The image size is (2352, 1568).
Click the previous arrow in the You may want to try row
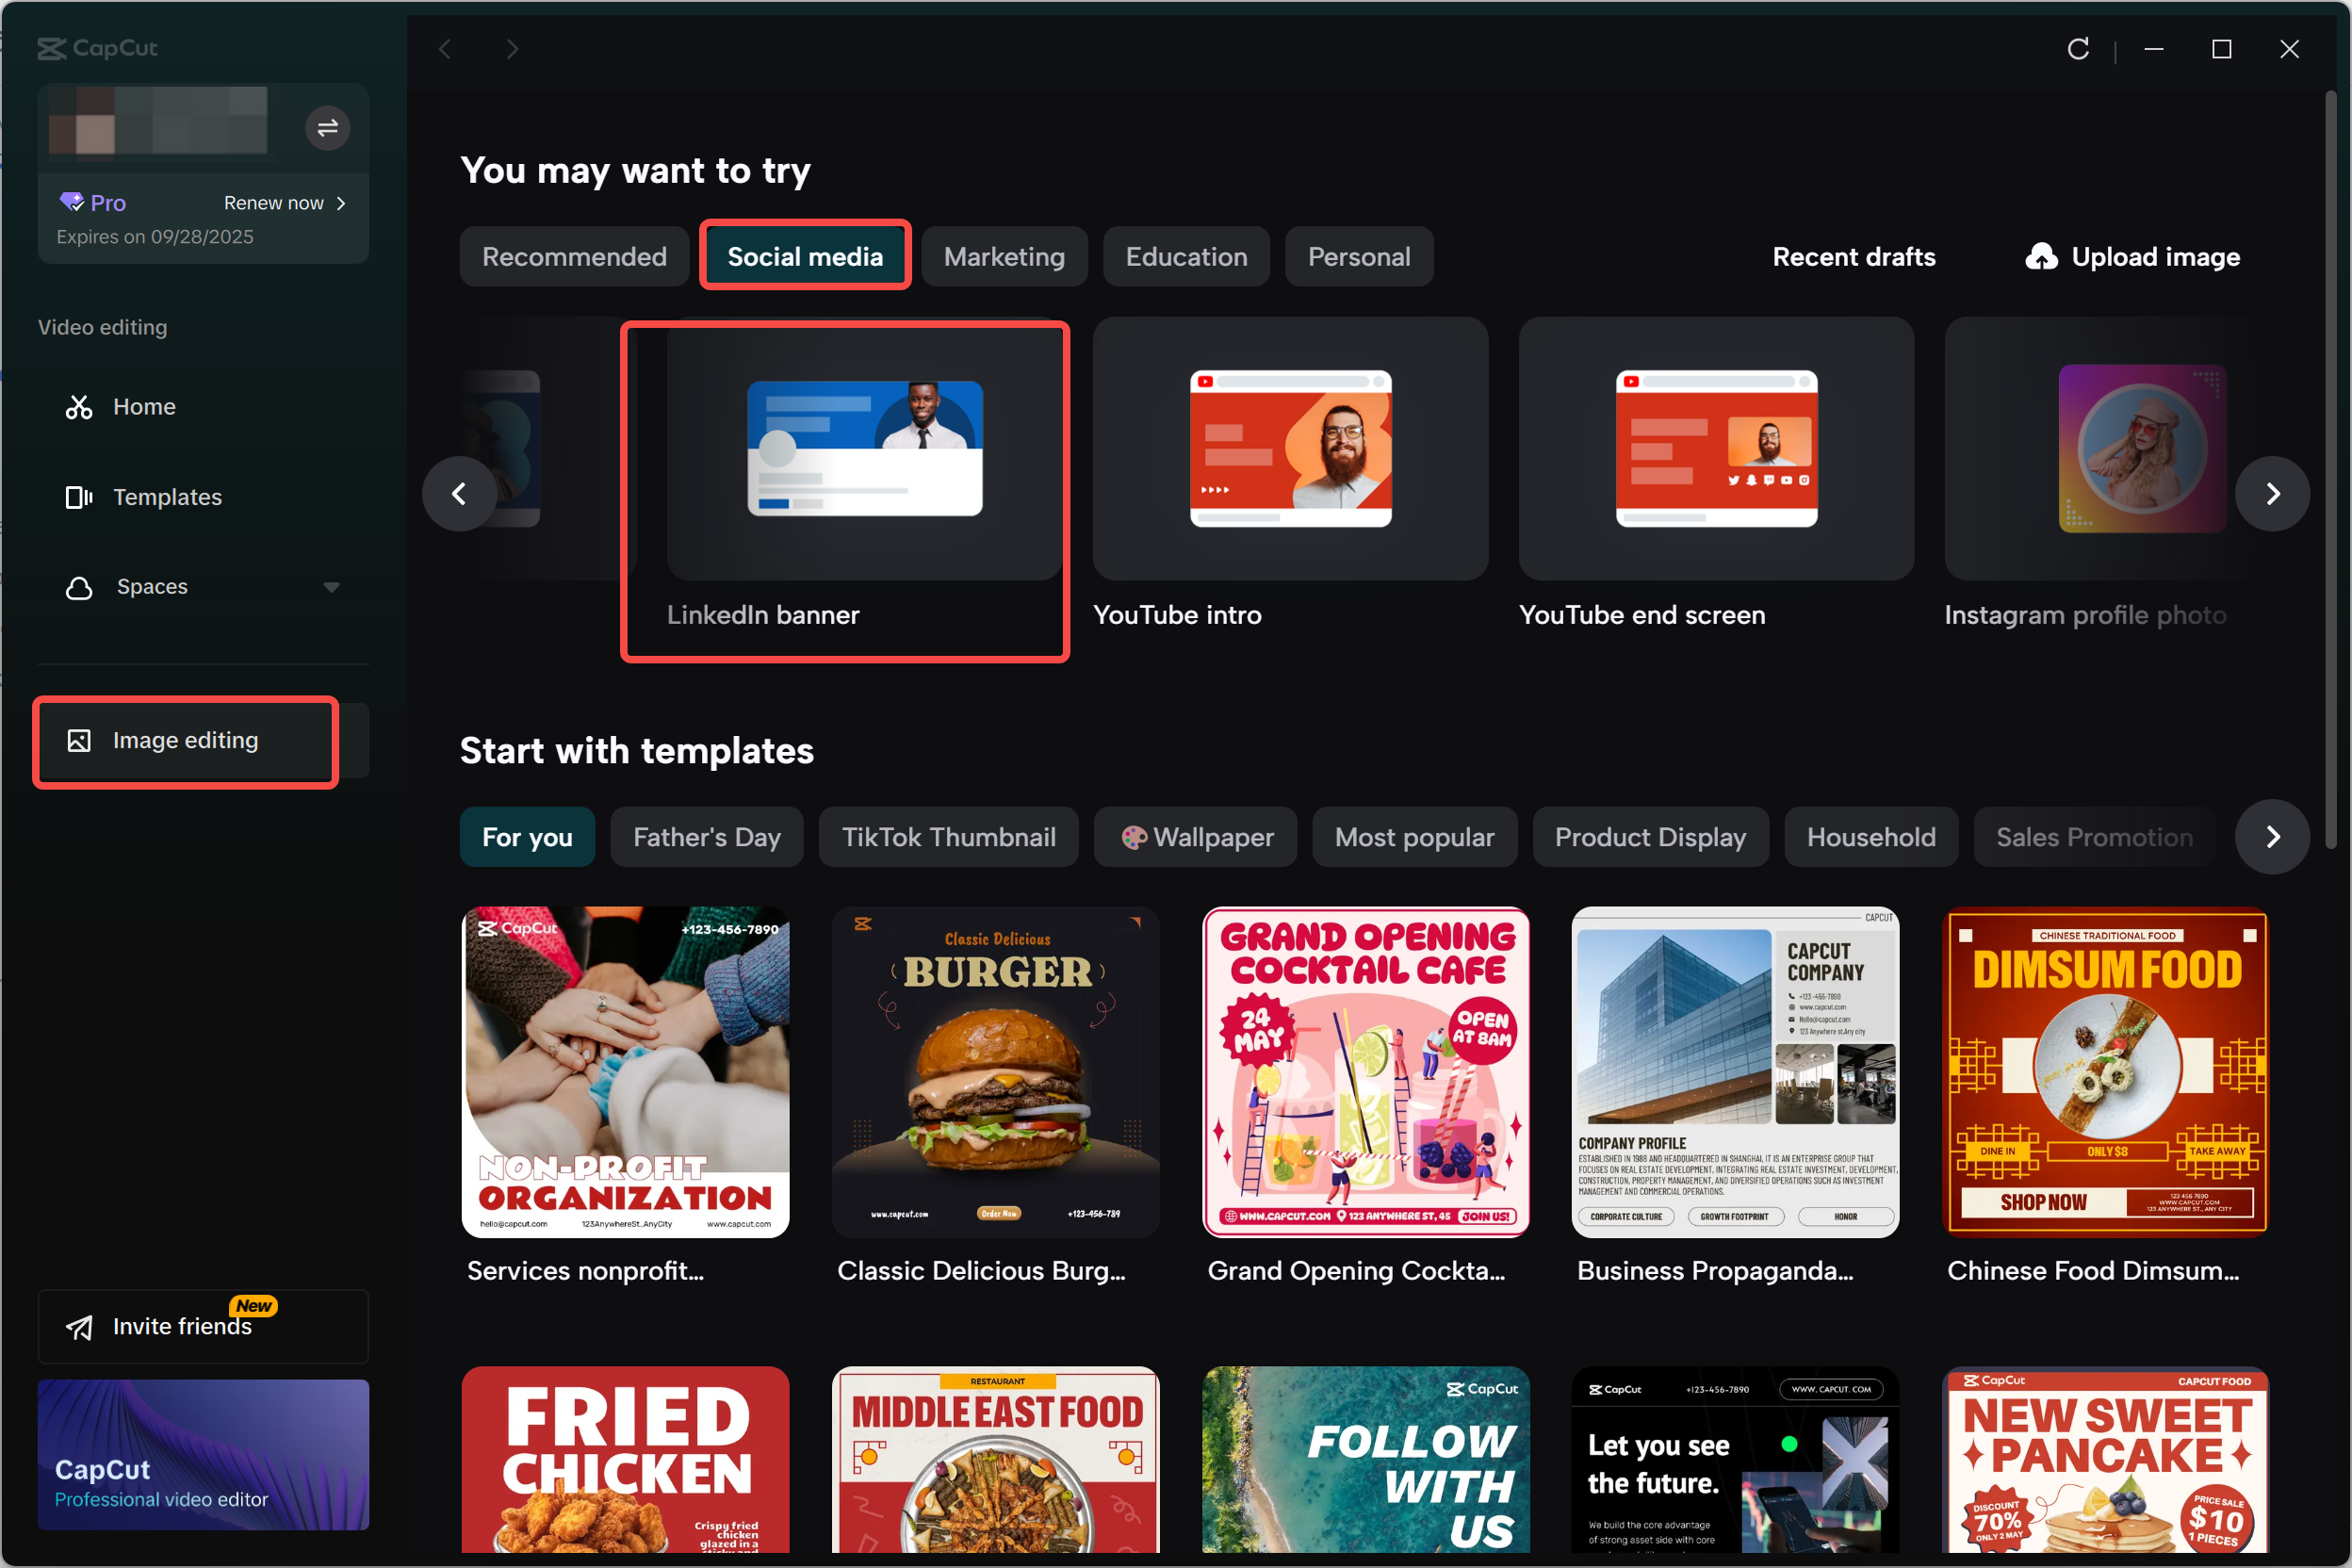(458, 493)
